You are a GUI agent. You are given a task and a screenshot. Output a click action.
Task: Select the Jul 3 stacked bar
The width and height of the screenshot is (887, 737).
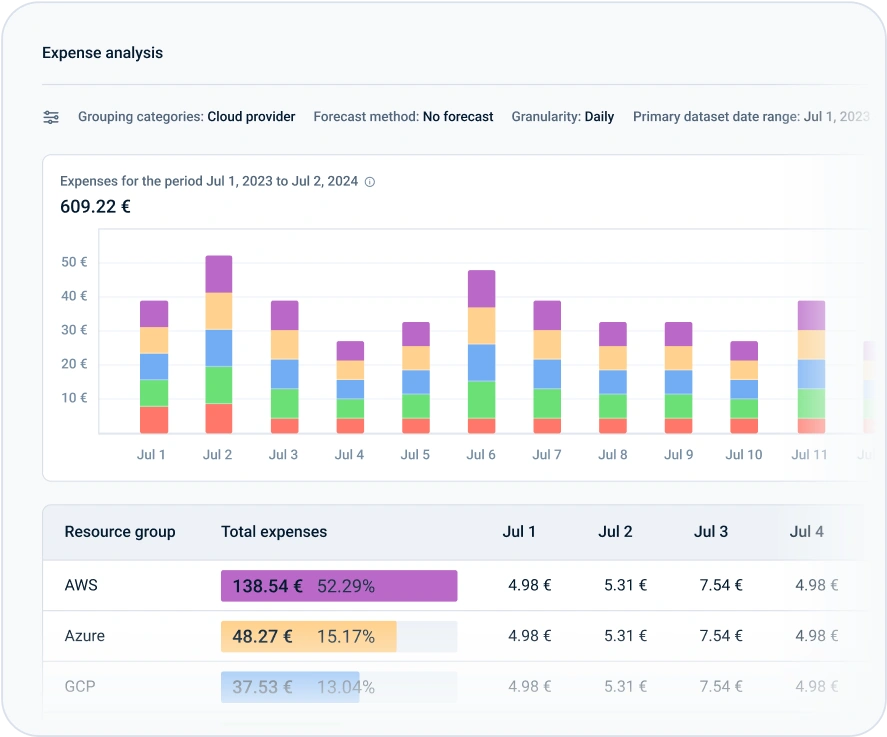[x=285, y=367]
